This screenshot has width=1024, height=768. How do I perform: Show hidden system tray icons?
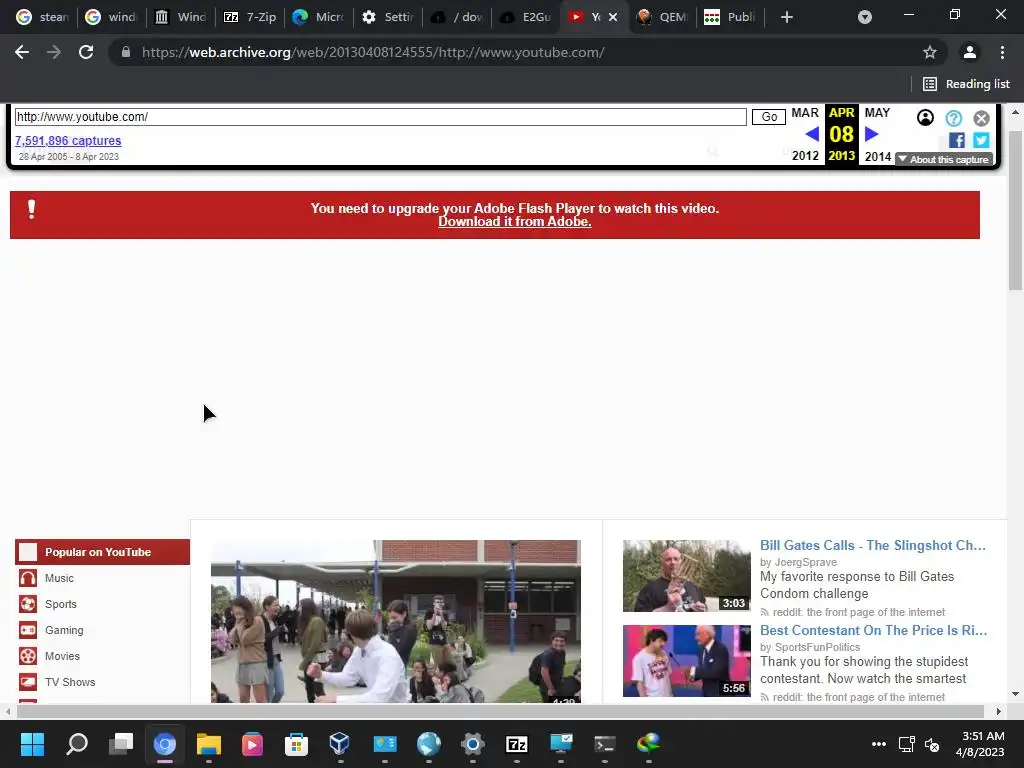point(878,744)
